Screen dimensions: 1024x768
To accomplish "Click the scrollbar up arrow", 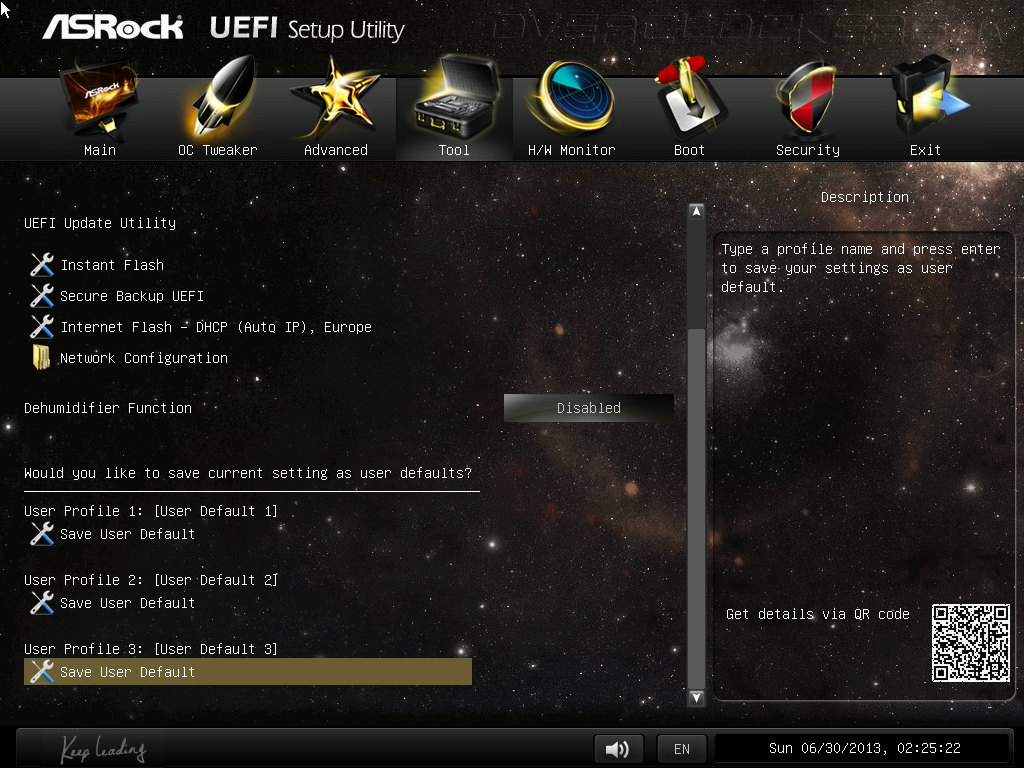I will (696, 212).
